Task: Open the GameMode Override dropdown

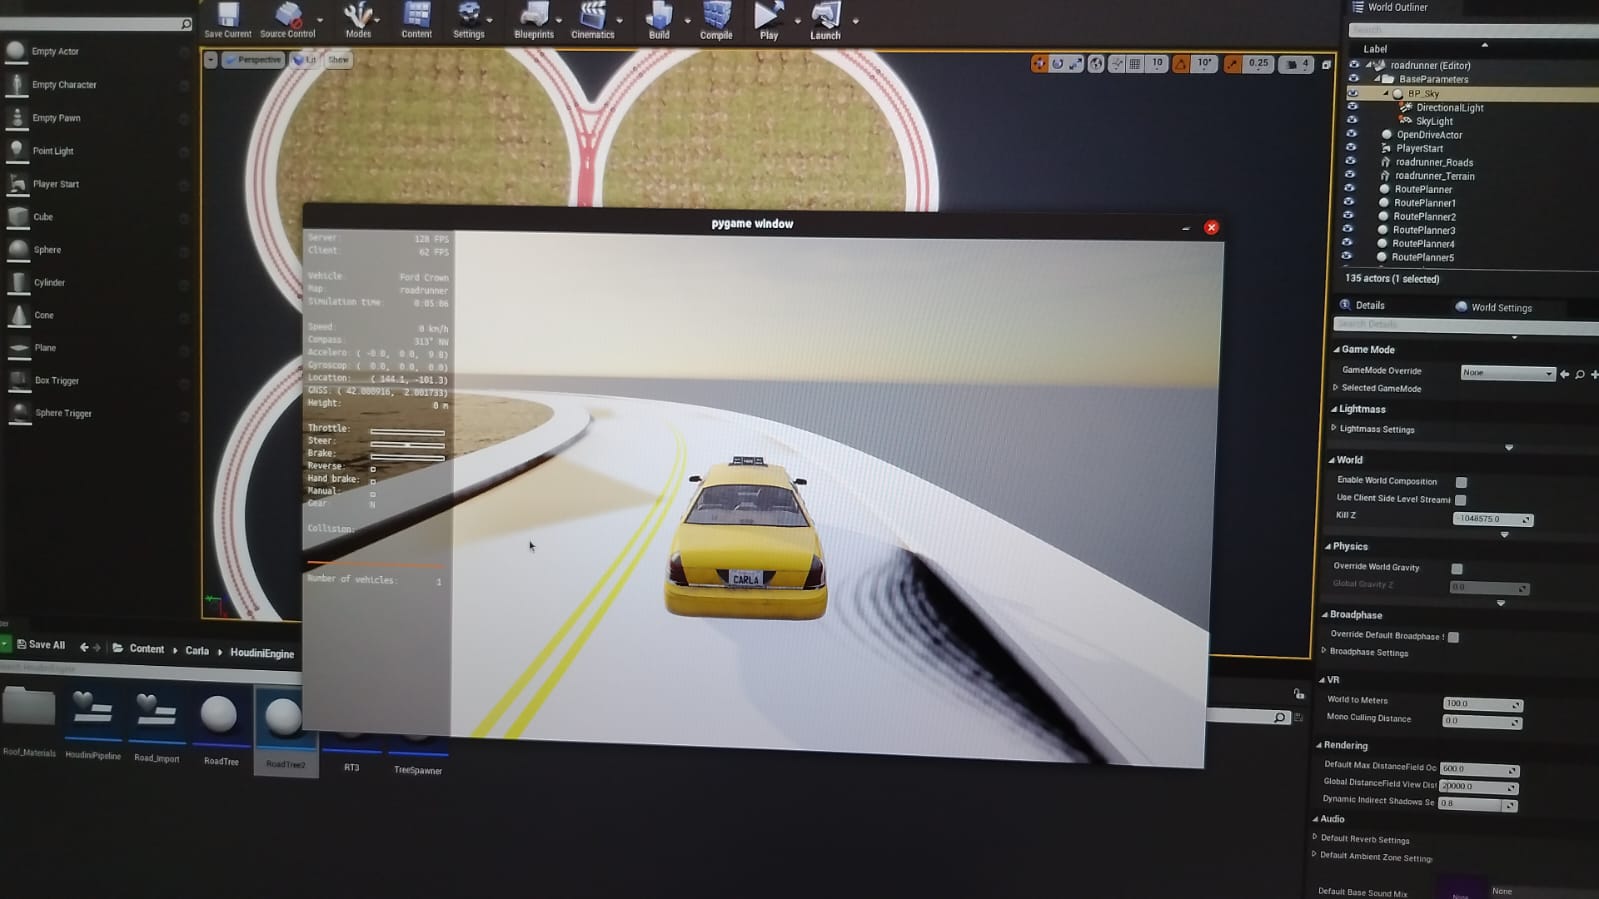Action: pos(1507,373)
